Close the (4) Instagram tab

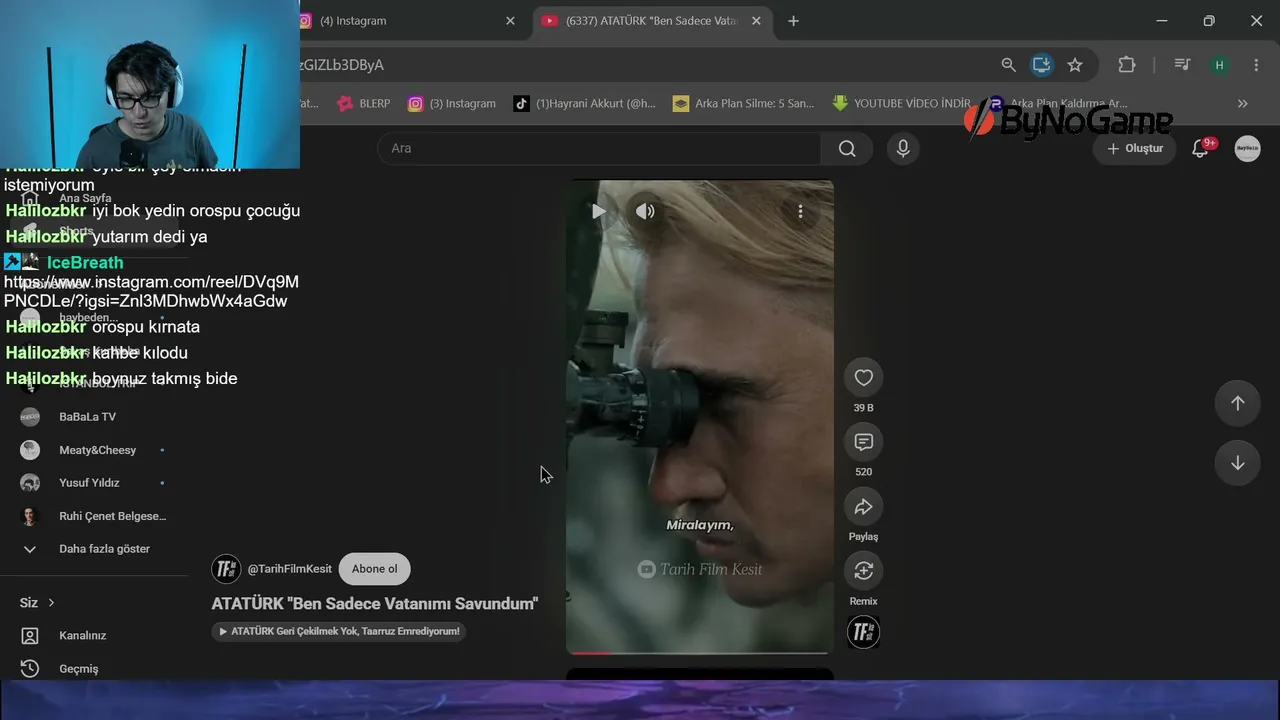(x=510, y=21)
